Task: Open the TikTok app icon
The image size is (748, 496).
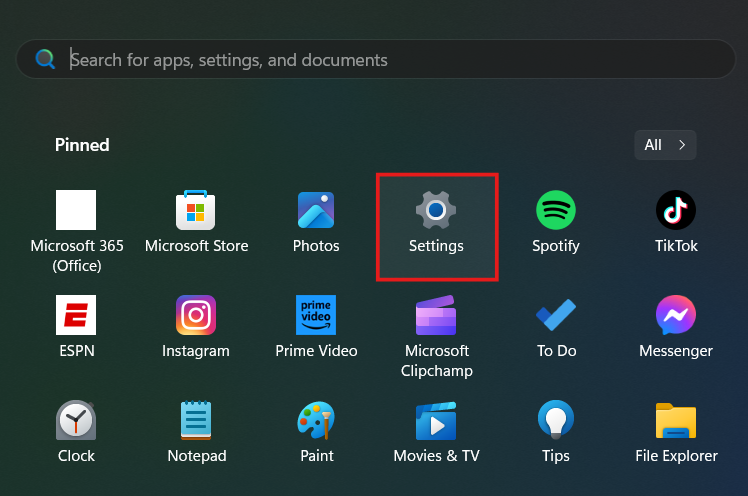Action: [x=676, y=211]
